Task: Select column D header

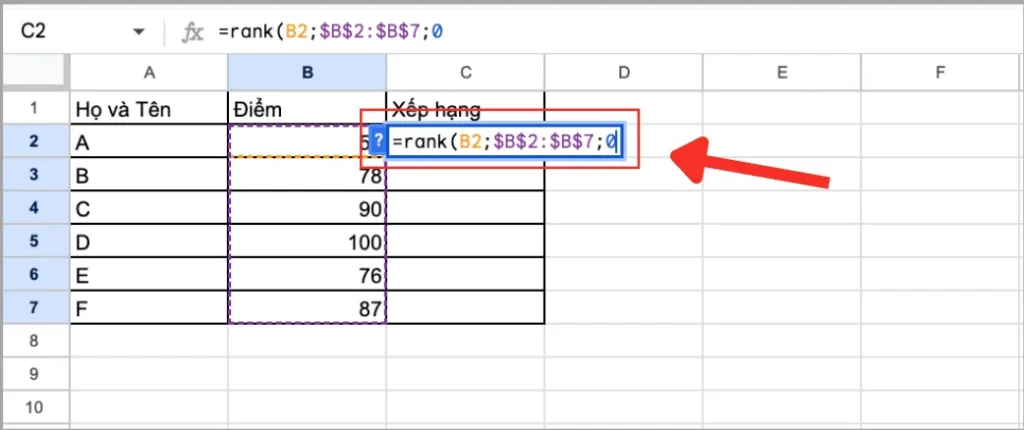Action: [x=624, y=73]
